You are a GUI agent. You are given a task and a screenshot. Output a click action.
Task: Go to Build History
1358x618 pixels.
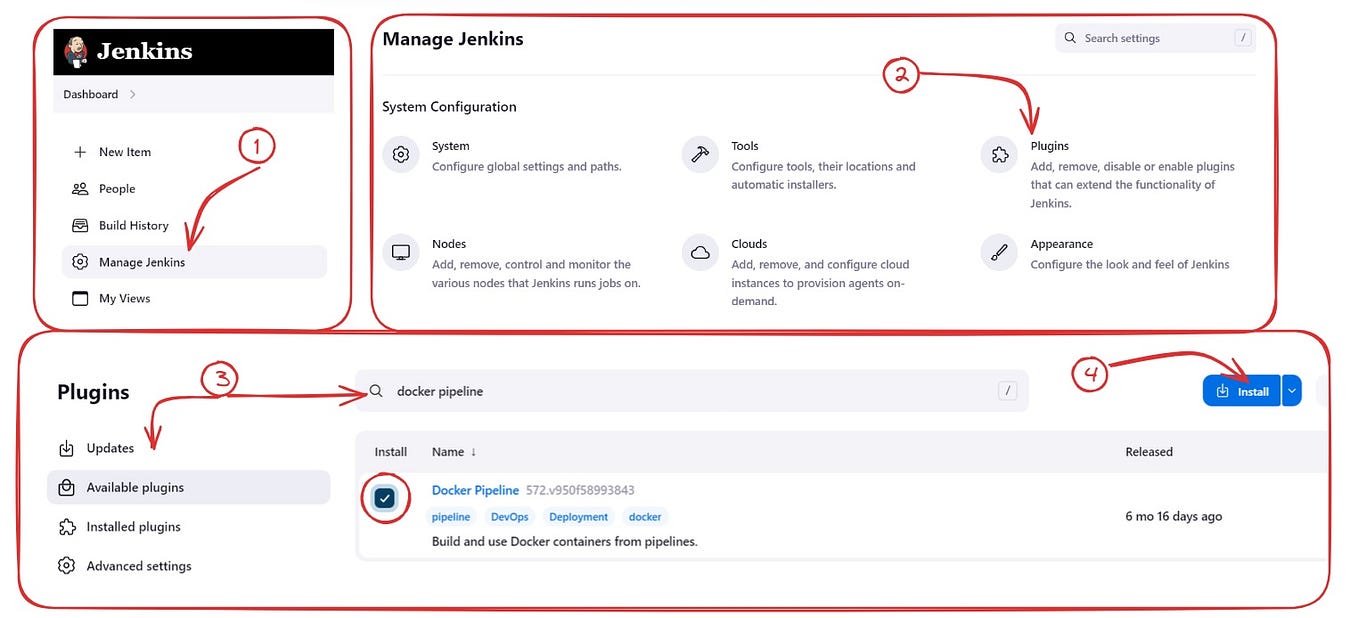pyautogui.click(x=132, y=225)
